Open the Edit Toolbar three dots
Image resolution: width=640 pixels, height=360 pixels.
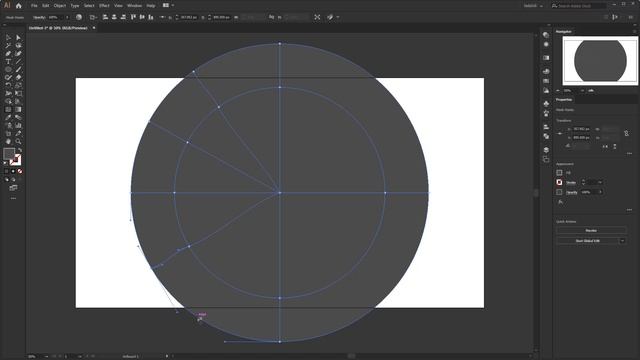13,198
